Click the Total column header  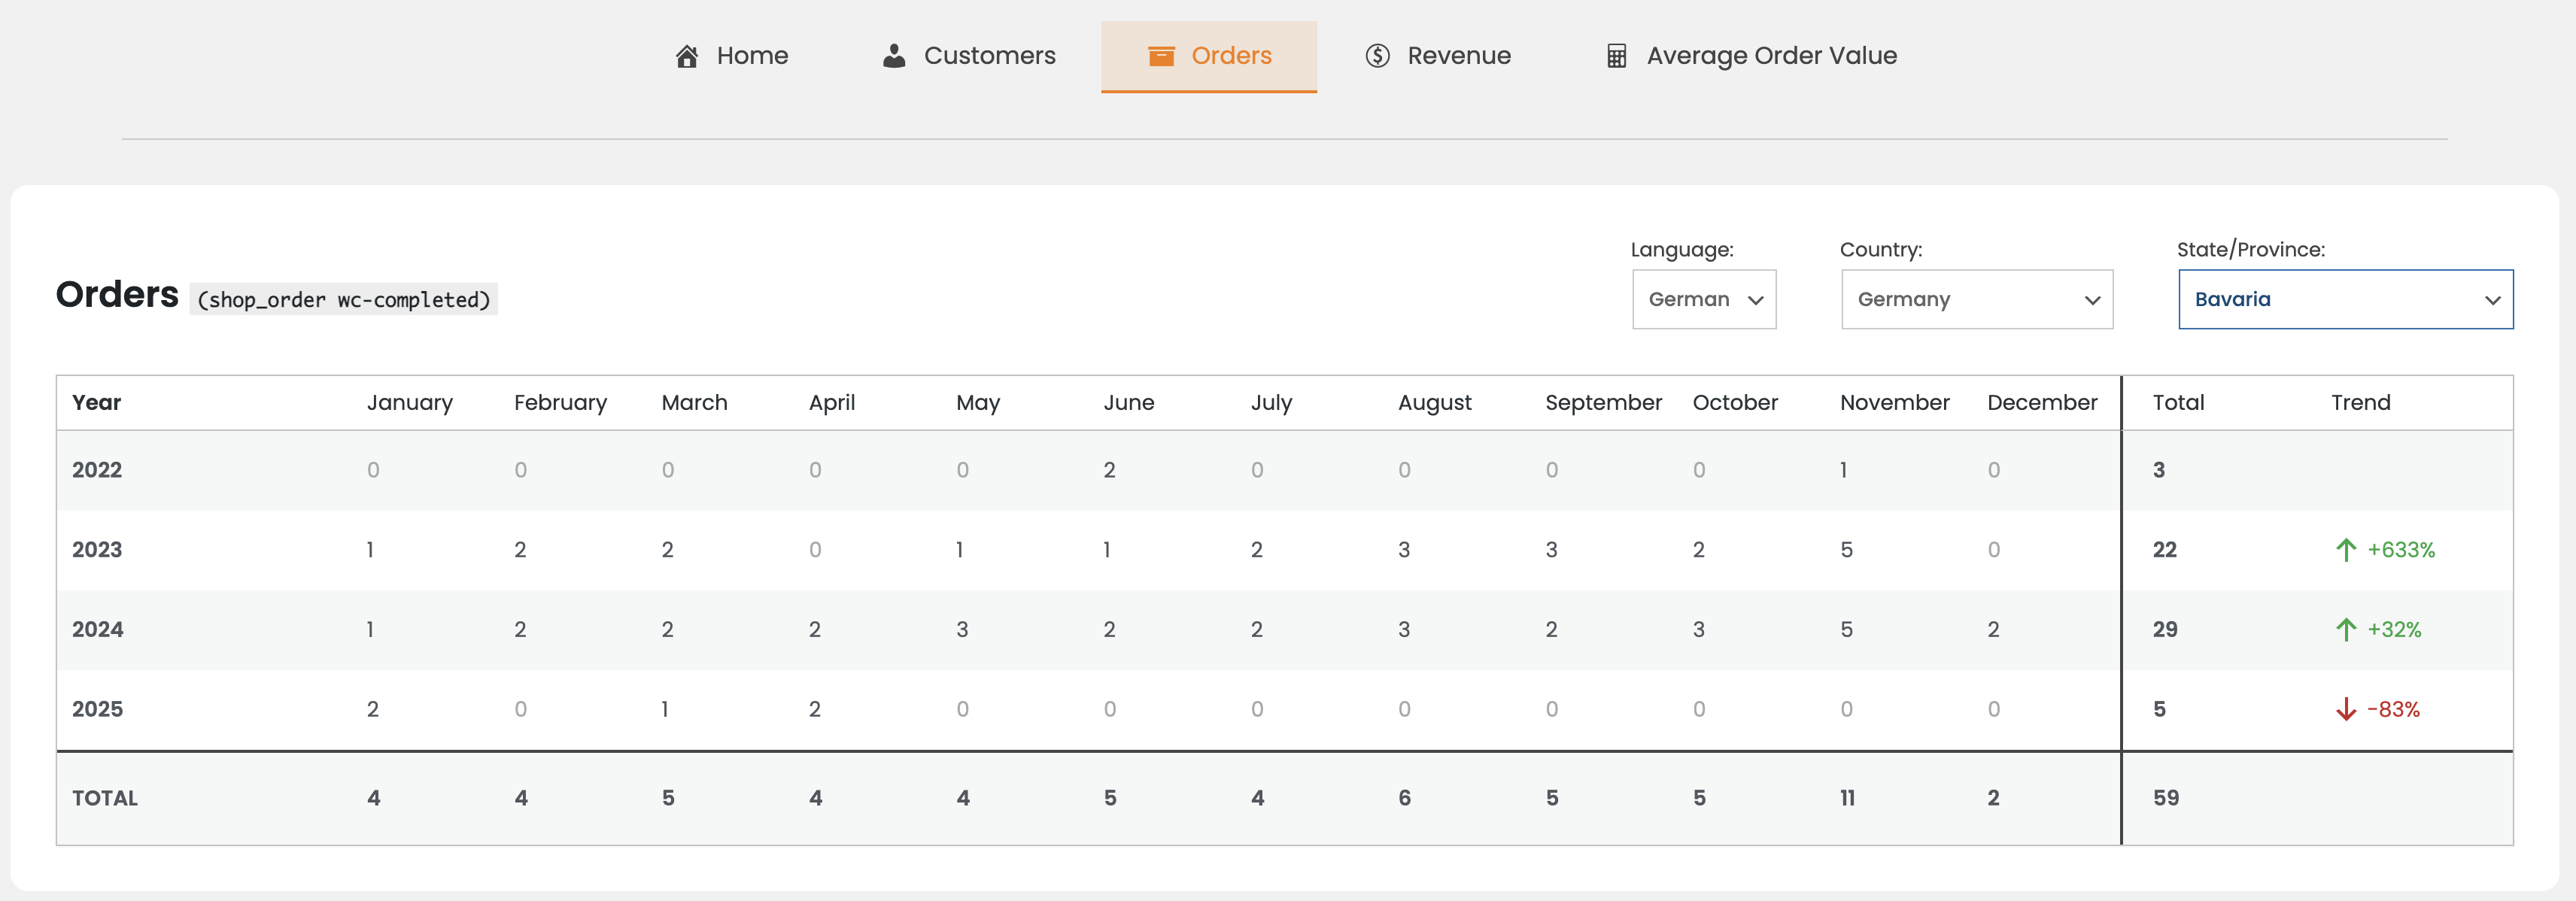[x=2178, y=403]
